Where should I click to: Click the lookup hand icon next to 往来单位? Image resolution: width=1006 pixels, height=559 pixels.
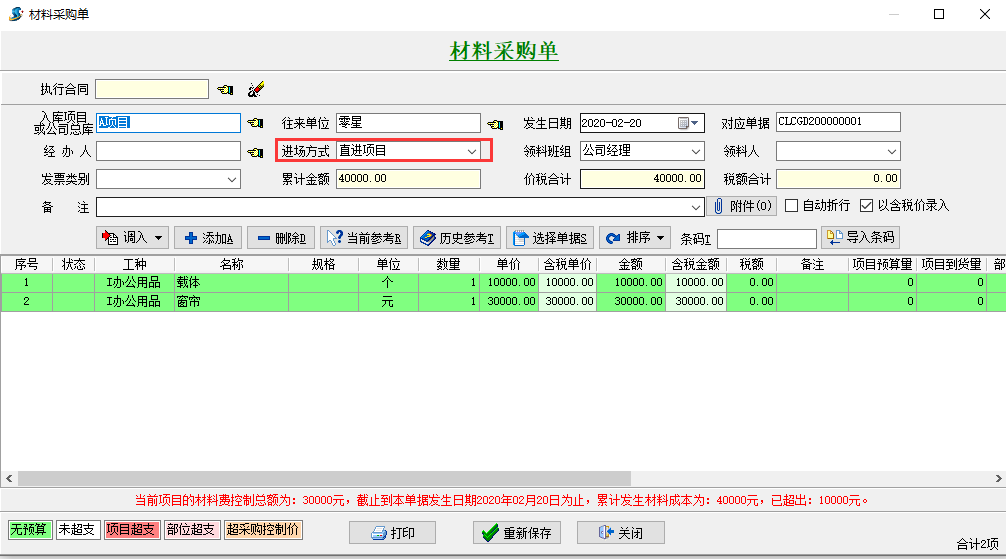tap(495, 124)
